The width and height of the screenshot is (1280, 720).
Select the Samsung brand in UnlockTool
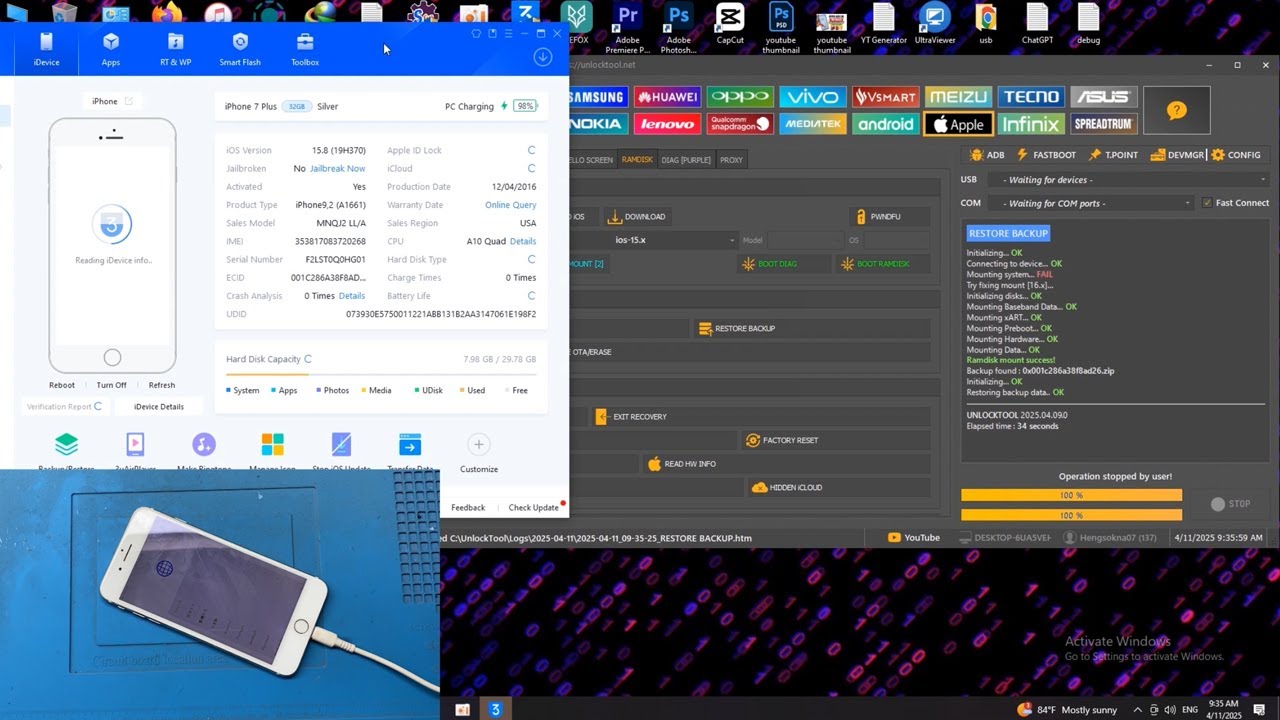point(598,97)
